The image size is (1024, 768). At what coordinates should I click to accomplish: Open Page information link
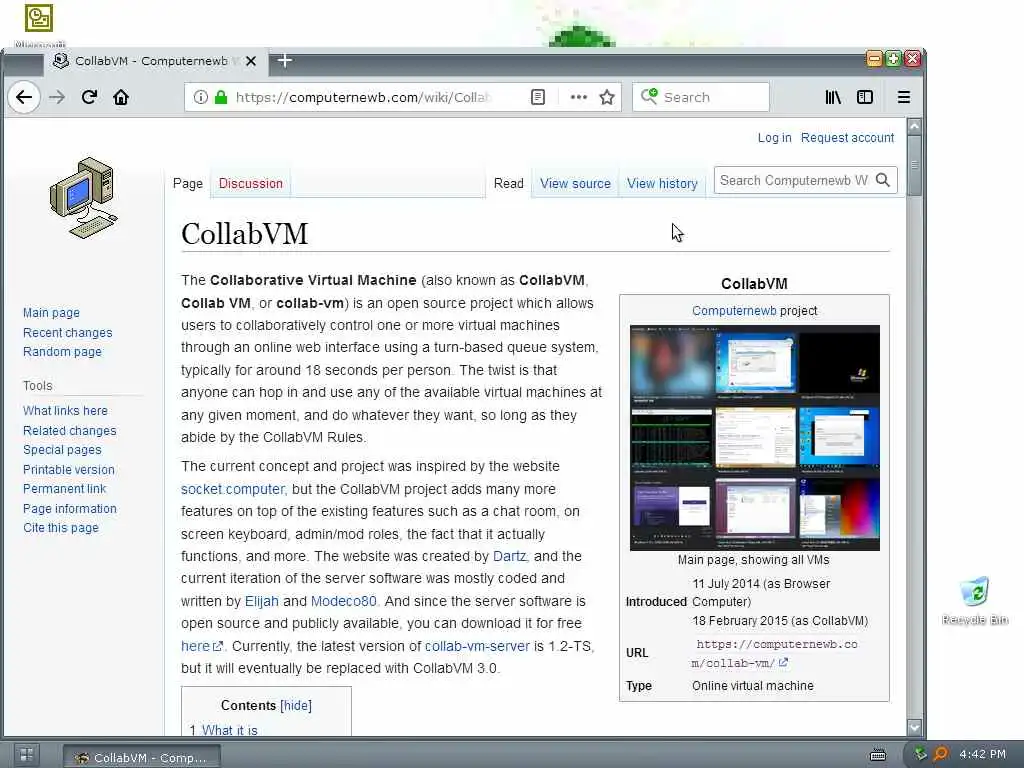click(x=70, y=508)
